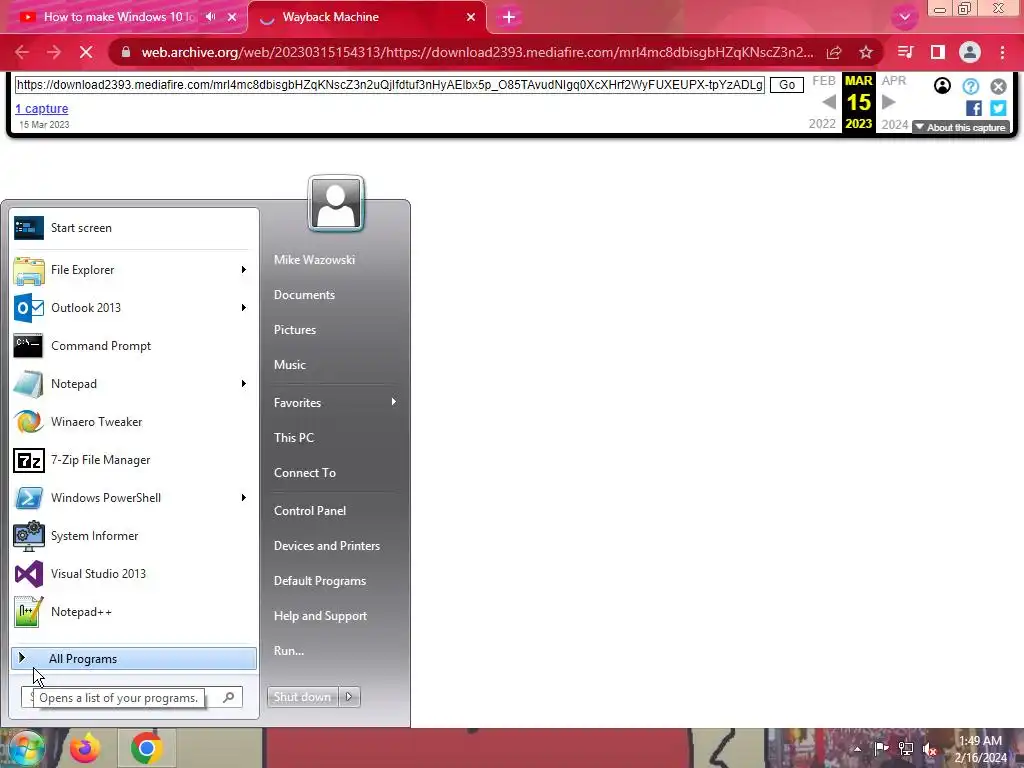This screenshot has width=1024, height=768.
Task: Click the user account picture
Action: [x=336, y=204]
